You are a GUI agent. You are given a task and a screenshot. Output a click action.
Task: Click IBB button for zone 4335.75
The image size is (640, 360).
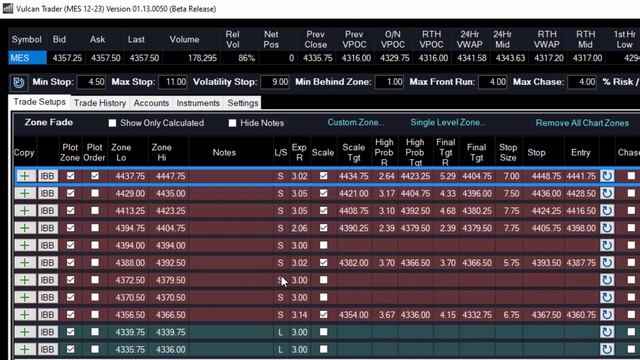click(47, 349)
